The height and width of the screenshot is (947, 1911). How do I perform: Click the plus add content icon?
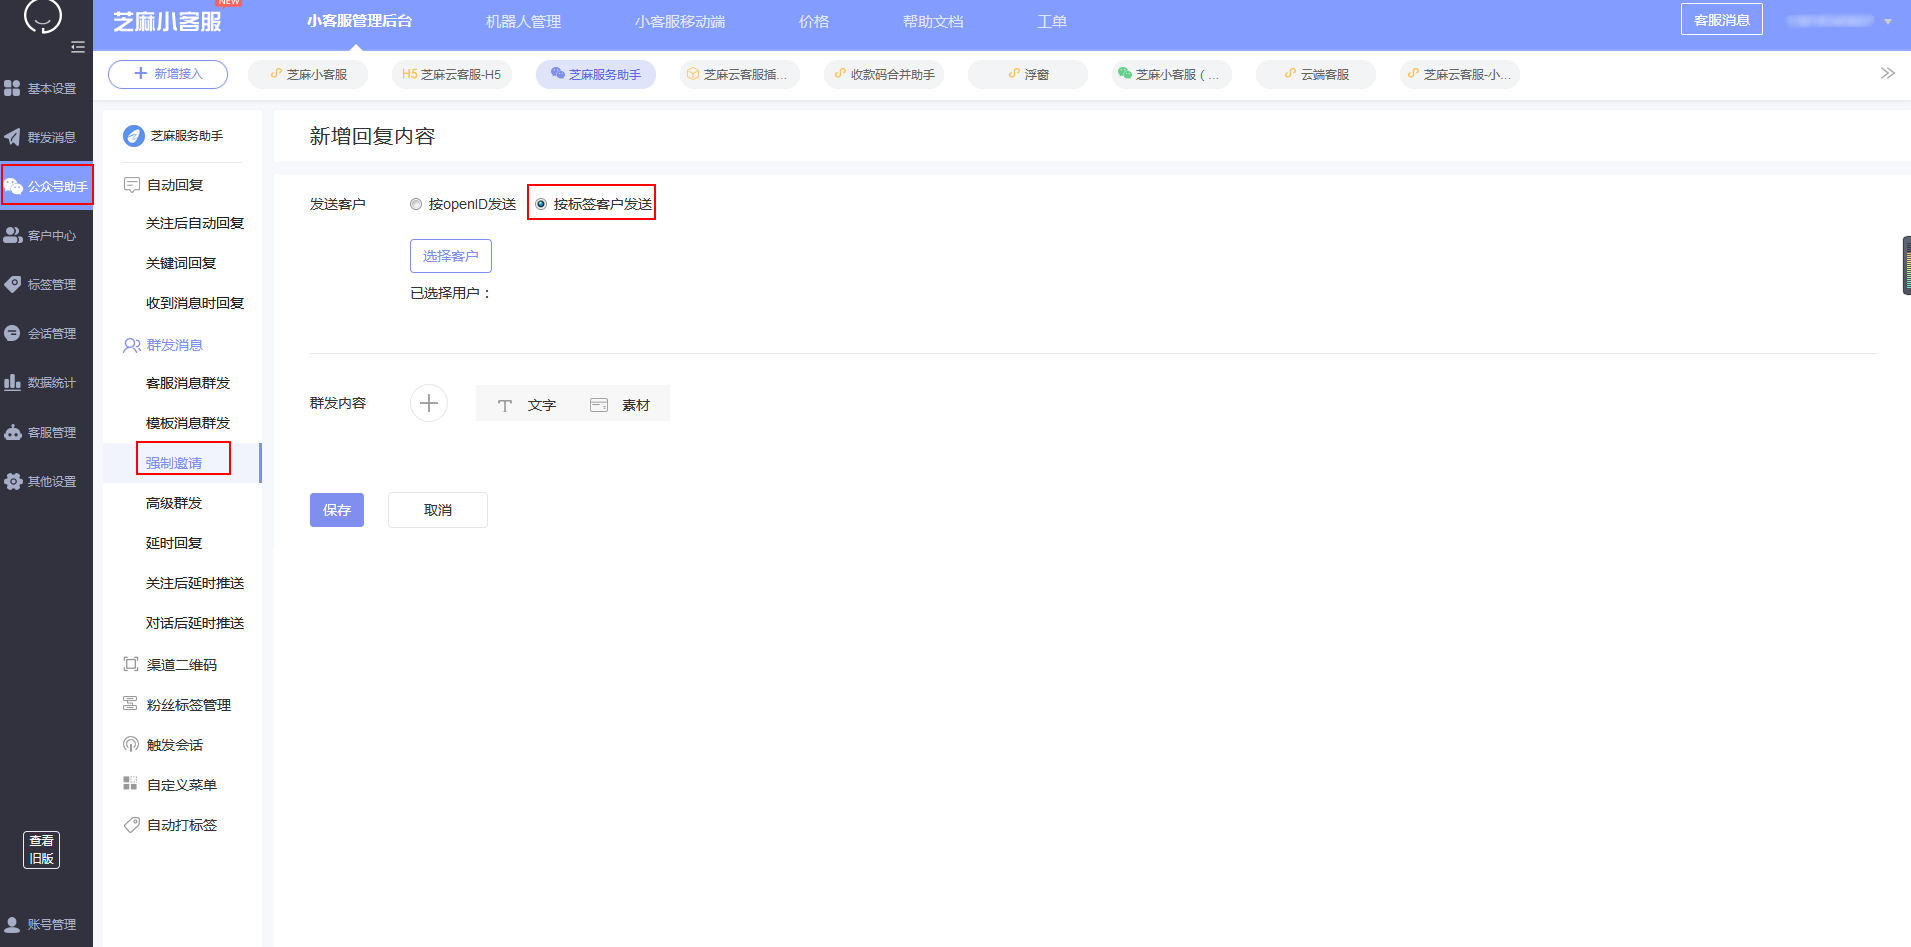click(429, 403)
